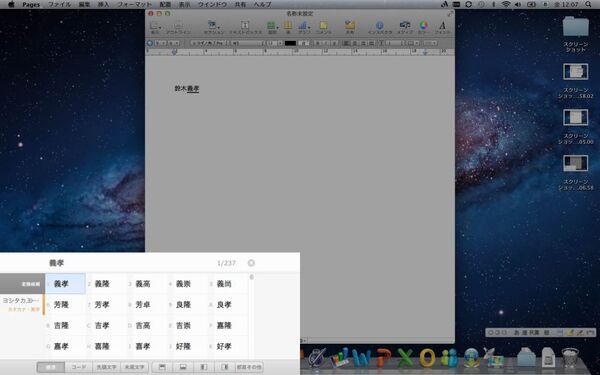
Task: Open Microsoft Messenger from the Dock
Action: [449, 357]
